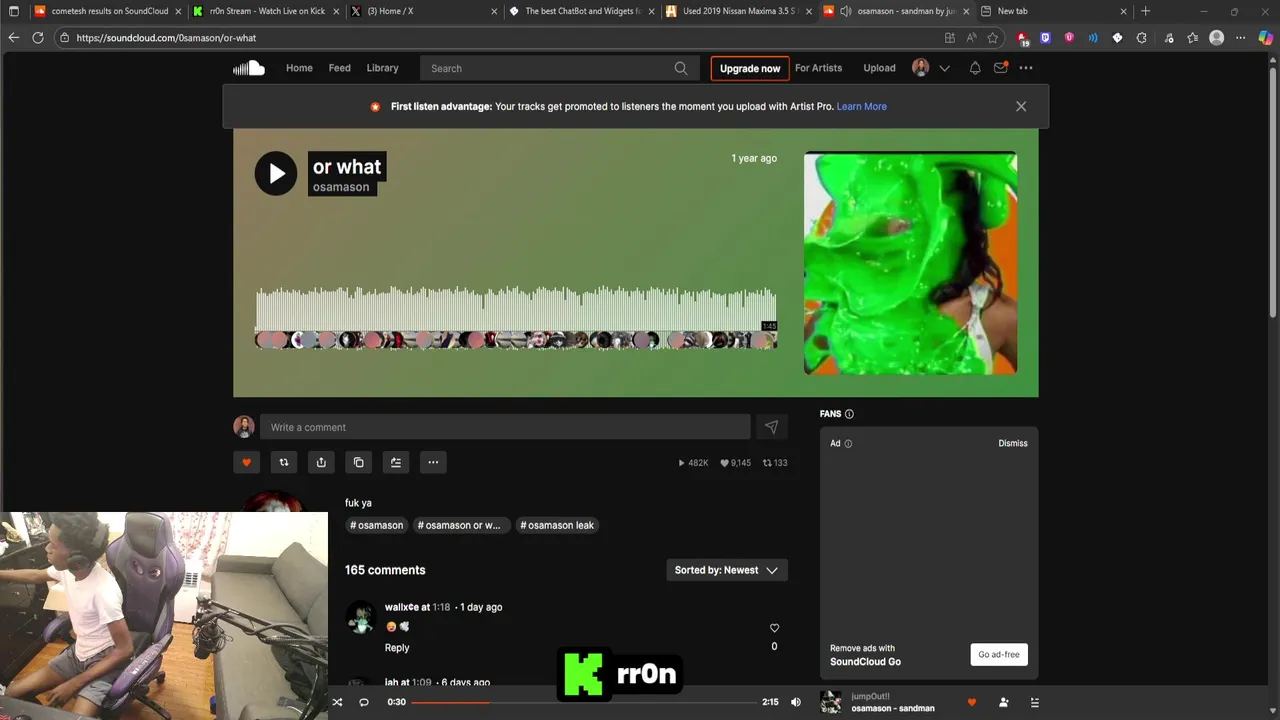This screenshot has width=1280, height=720.
Task: Switch to the New tab
Action: coord(1055,11)
